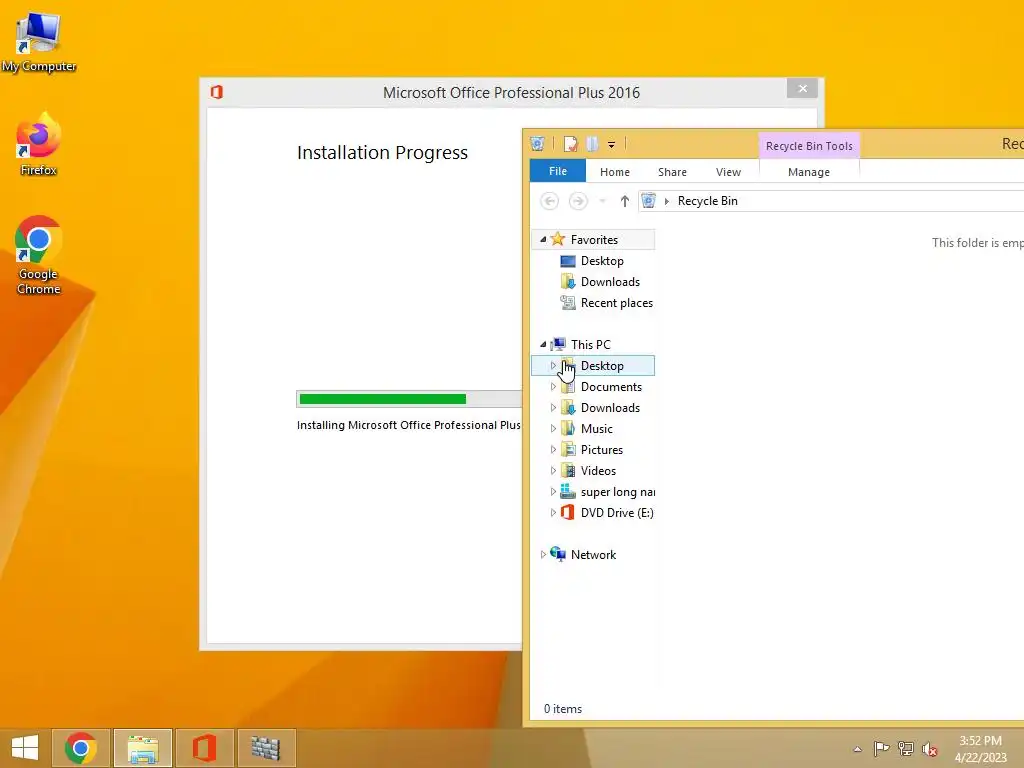Open the network tray icon
This screenshot has width=1024, height=768.
click(906, 748)
